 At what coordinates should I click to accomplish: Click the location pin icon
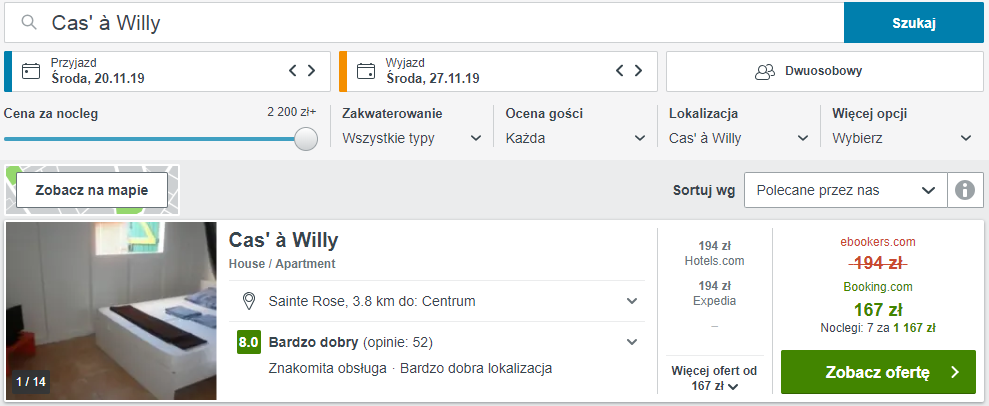[x=249, y=301]
